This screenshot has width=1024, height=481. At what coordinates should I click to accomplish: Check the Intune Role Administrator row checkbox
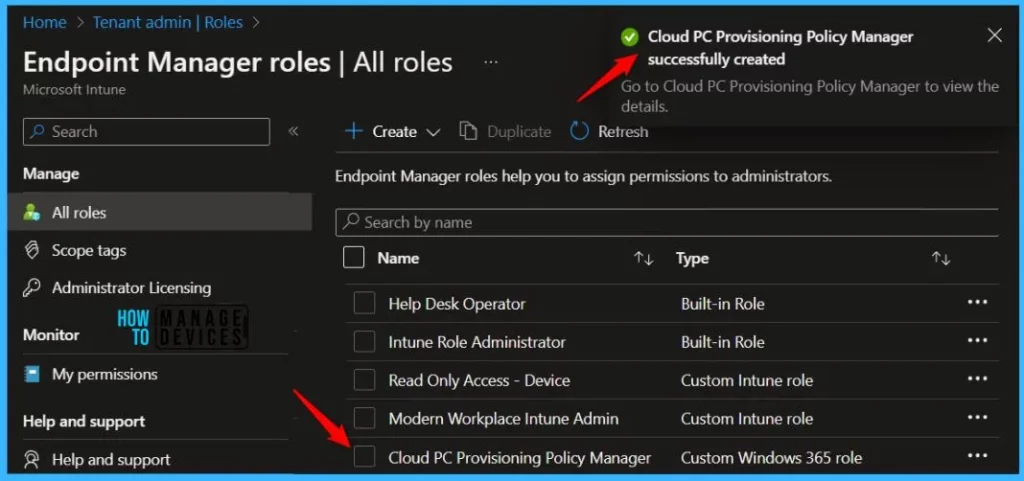364,341
